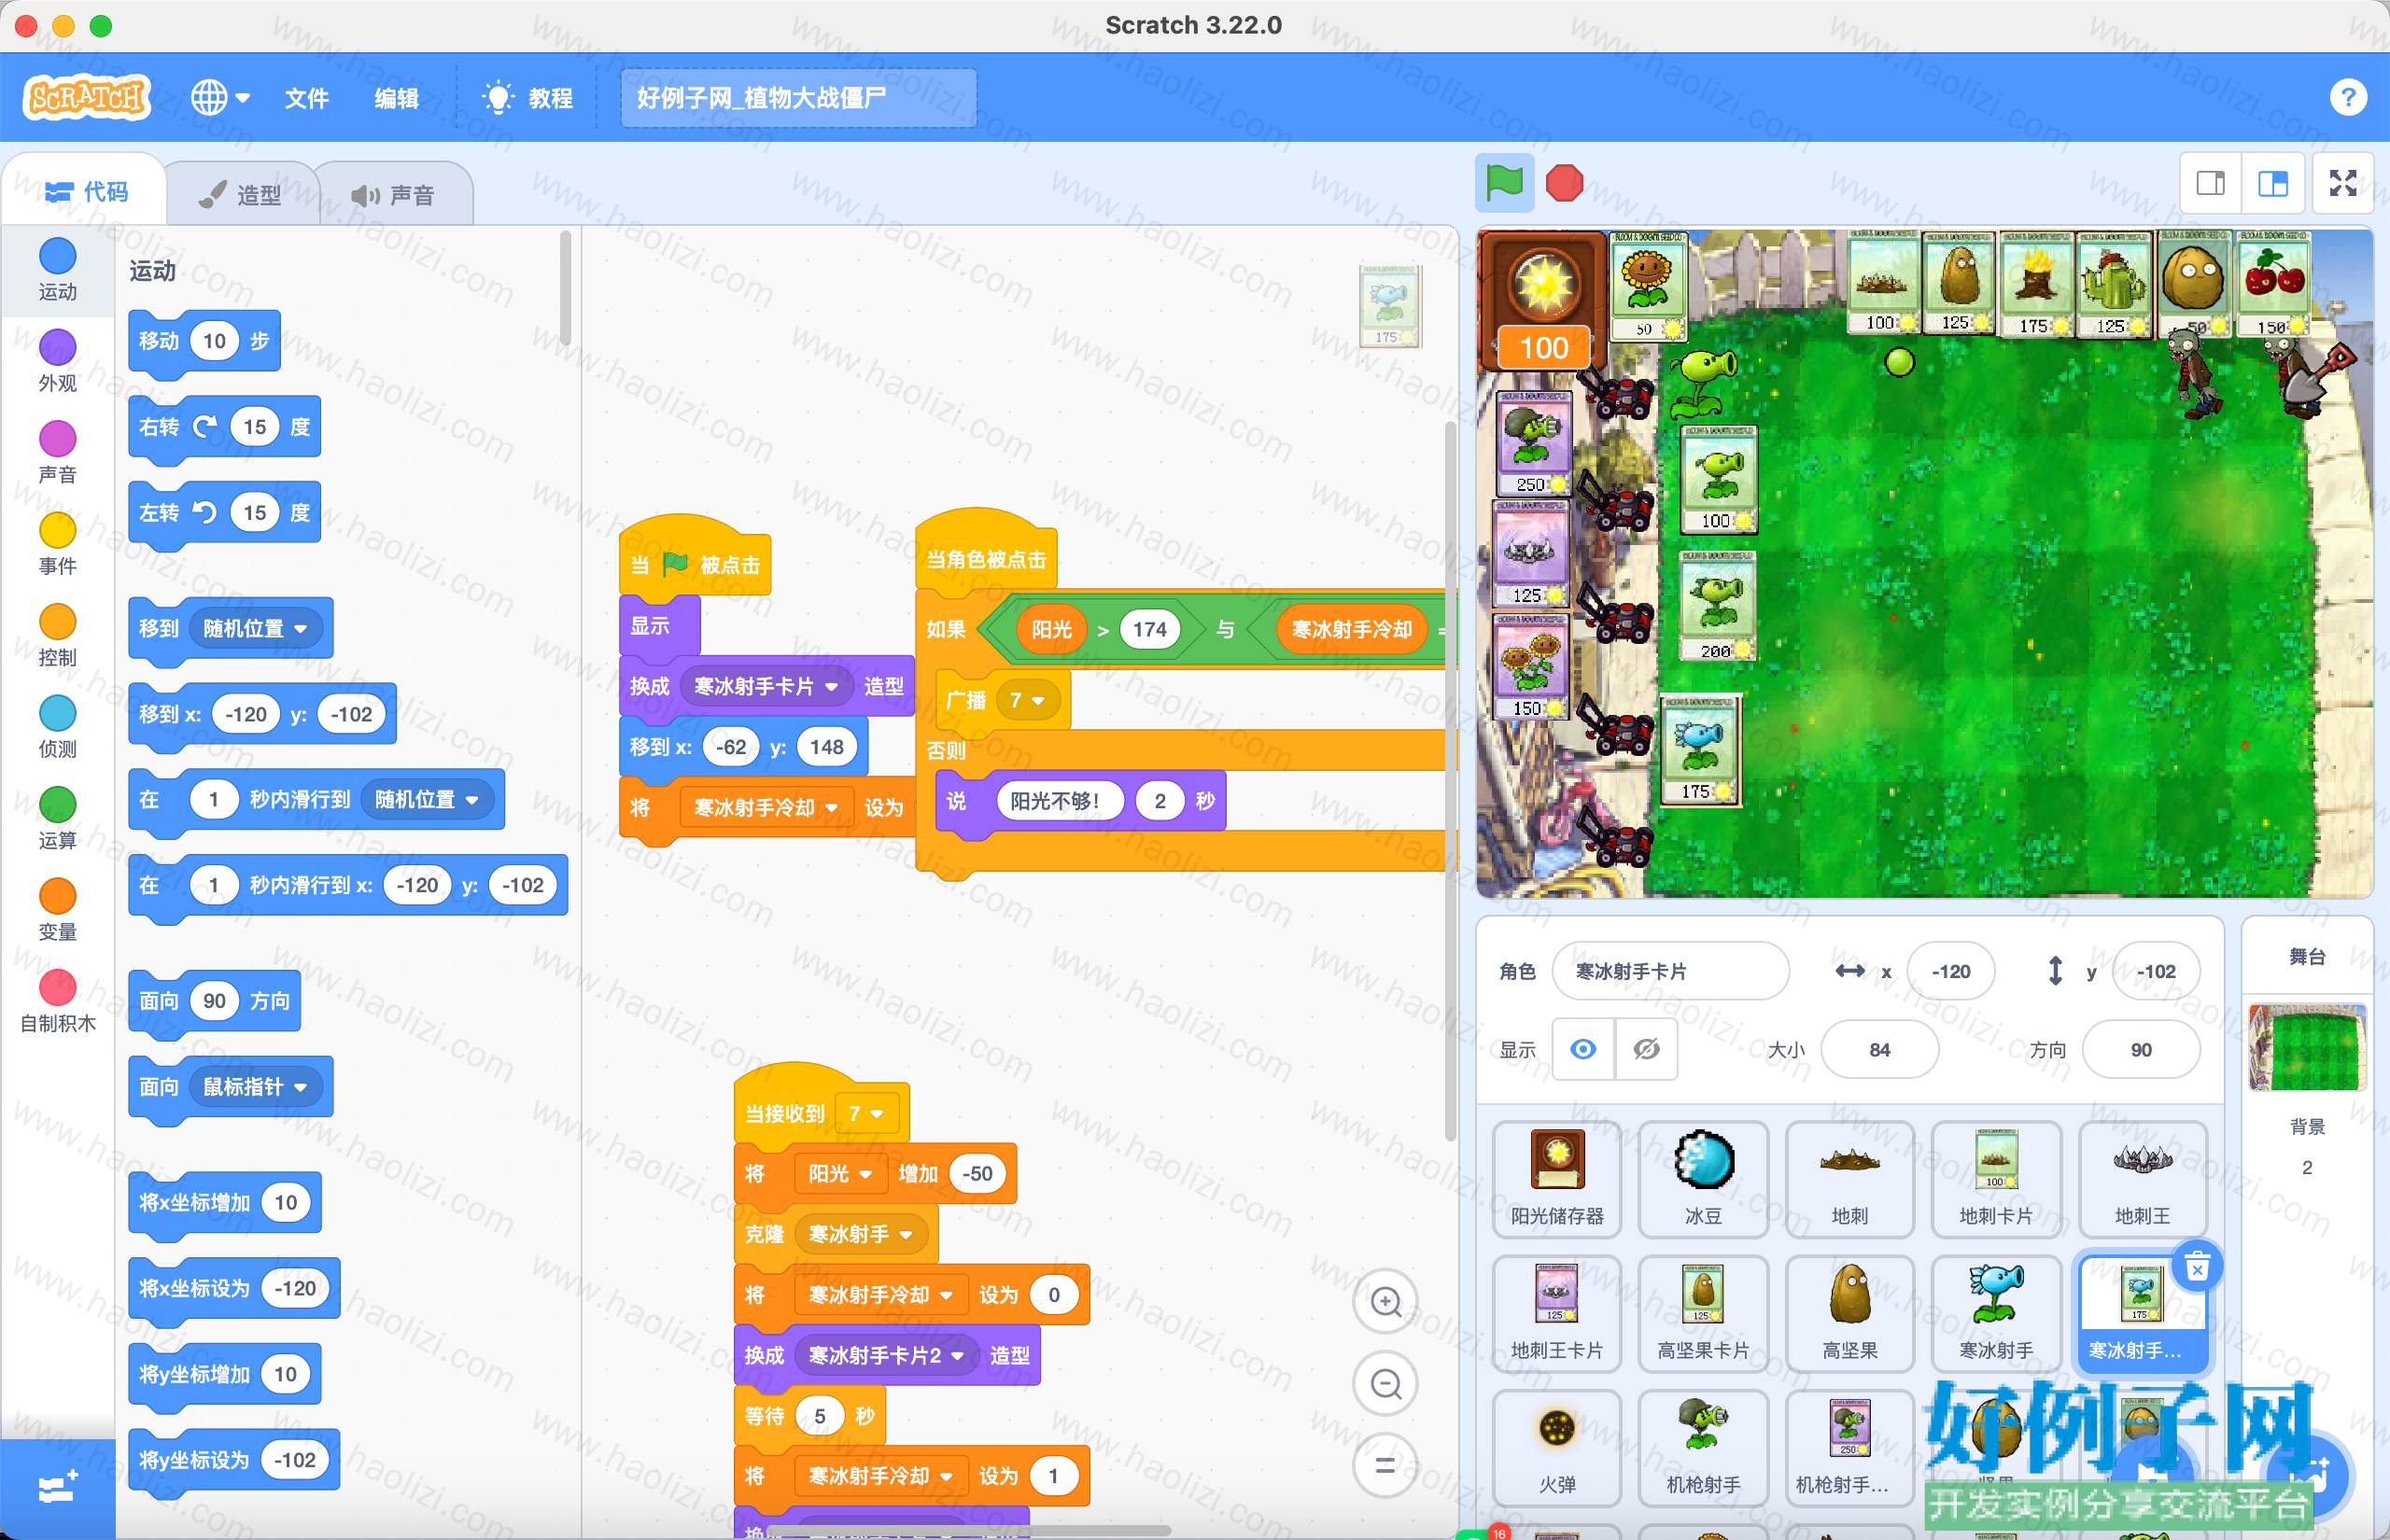Open the extensions button at bottom left

click(57, 1488)
